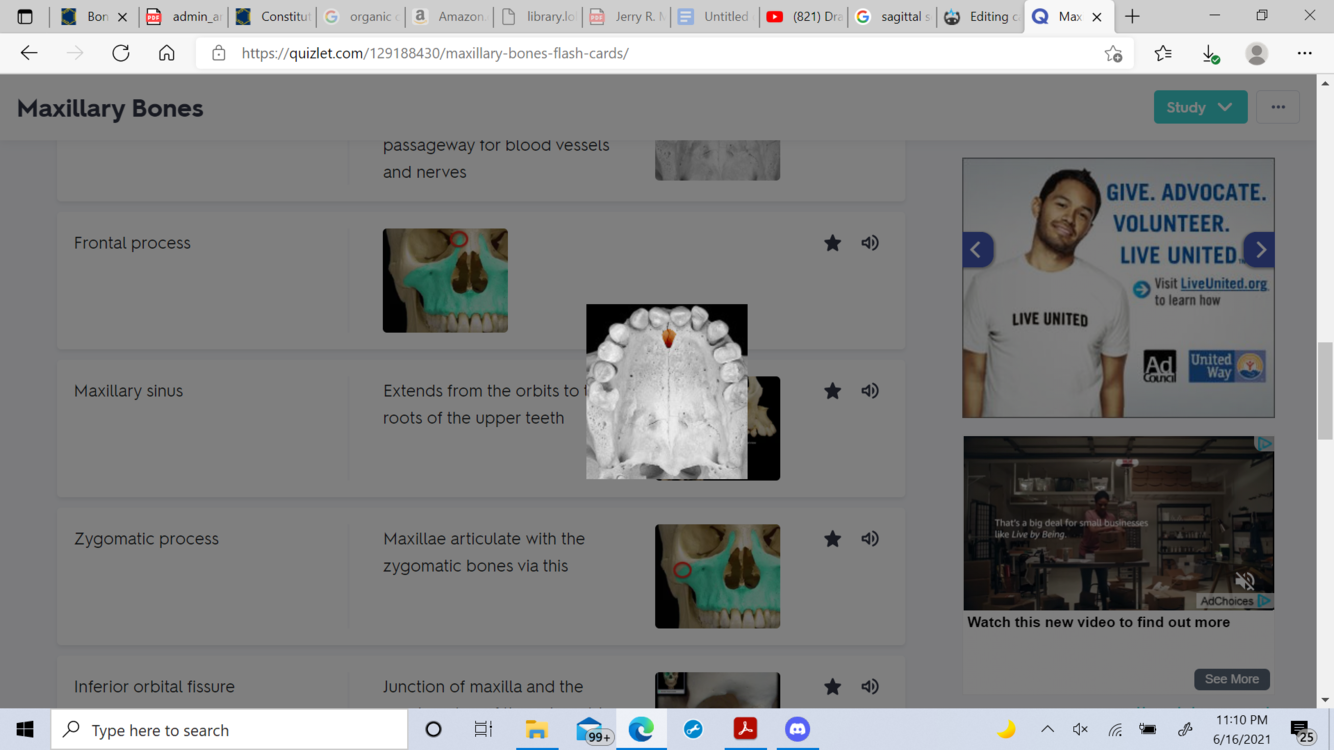Open the Study dropdown
1334x750 pixels.
tap(1200, 107)
